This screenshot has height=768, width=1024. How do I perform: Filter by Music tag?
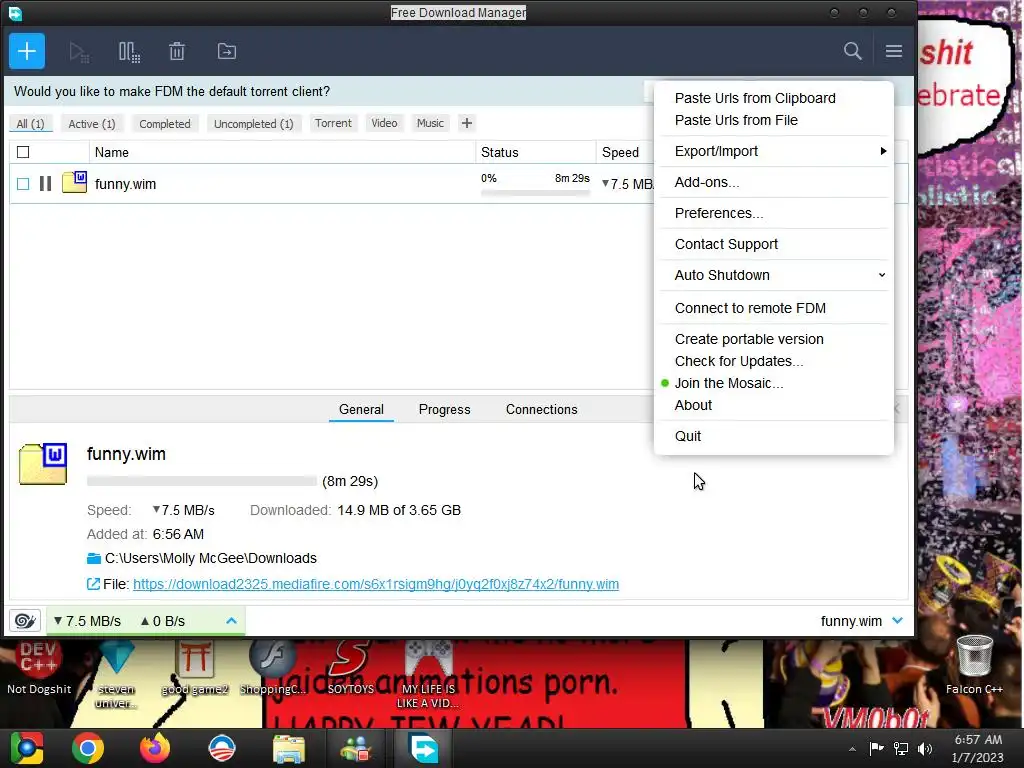430,123
